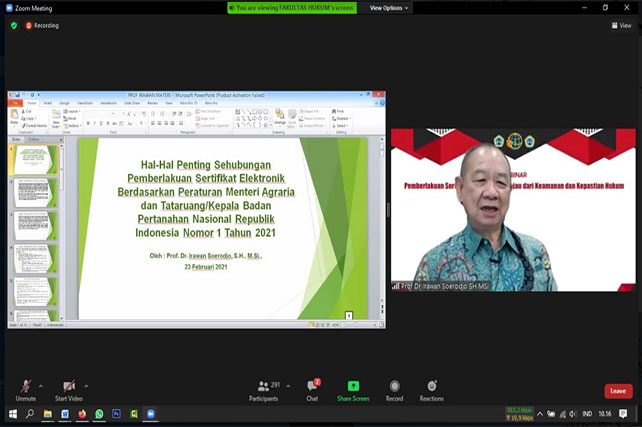Screen dimensions: 642x427
Task: Open the Windows Start menu
Action: tap(13, 414)
